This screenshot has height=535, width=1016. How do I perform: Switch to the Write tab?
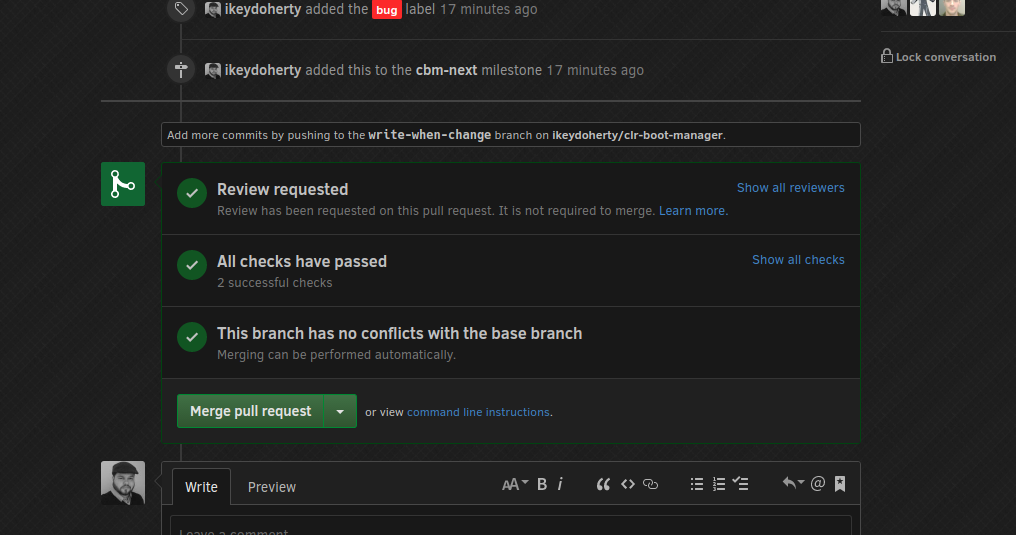202,486
